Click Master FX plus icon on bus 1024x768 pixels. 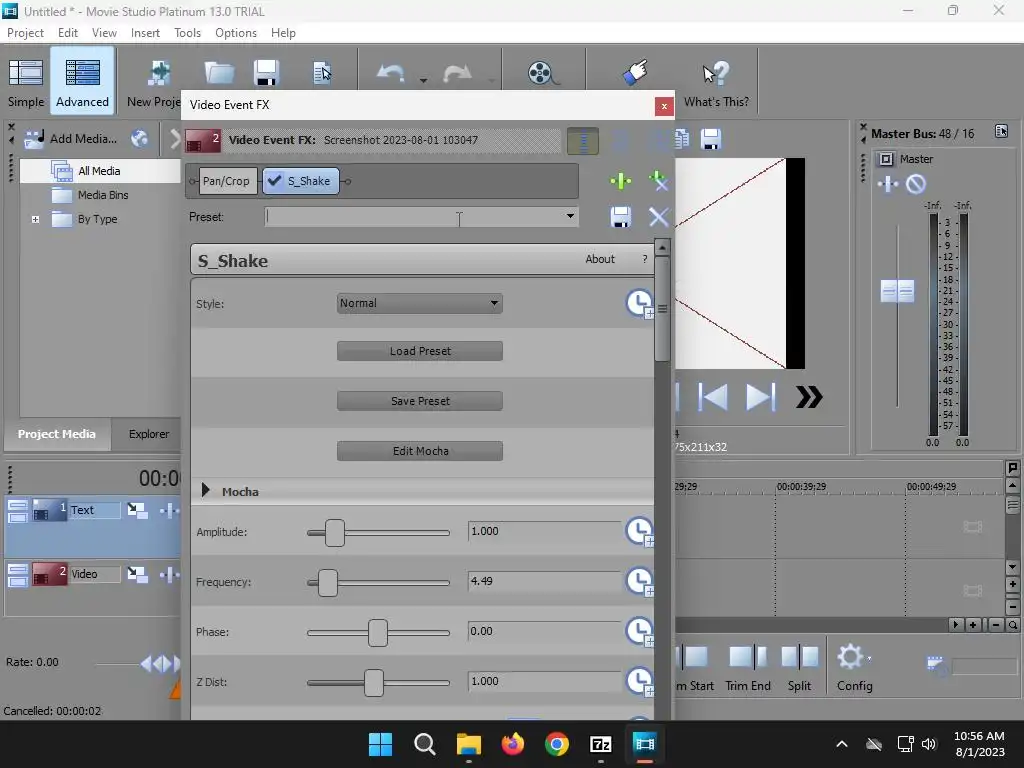click(x=887, y=184)
